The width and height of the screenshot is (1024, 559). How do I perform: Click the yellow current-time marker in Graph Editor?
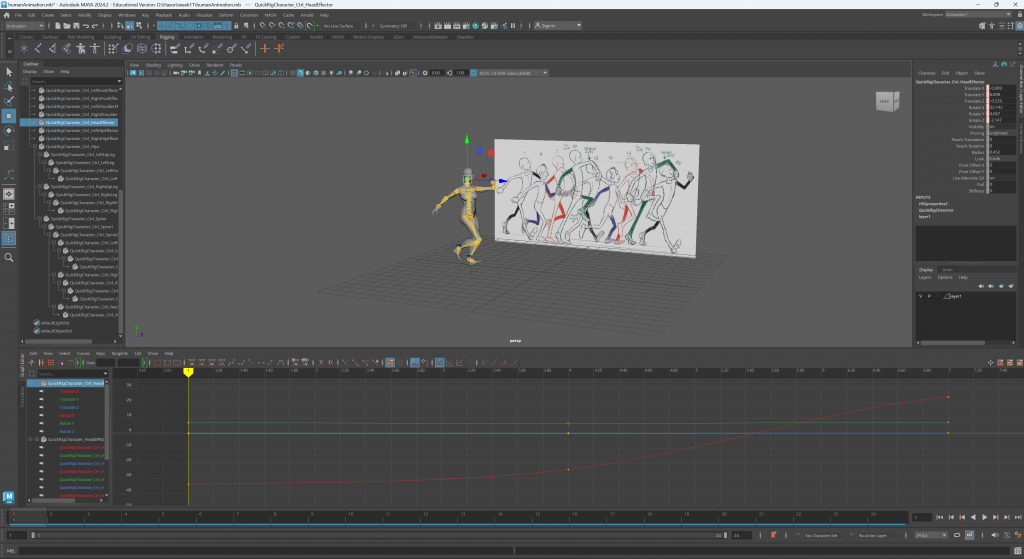(188, 372)
